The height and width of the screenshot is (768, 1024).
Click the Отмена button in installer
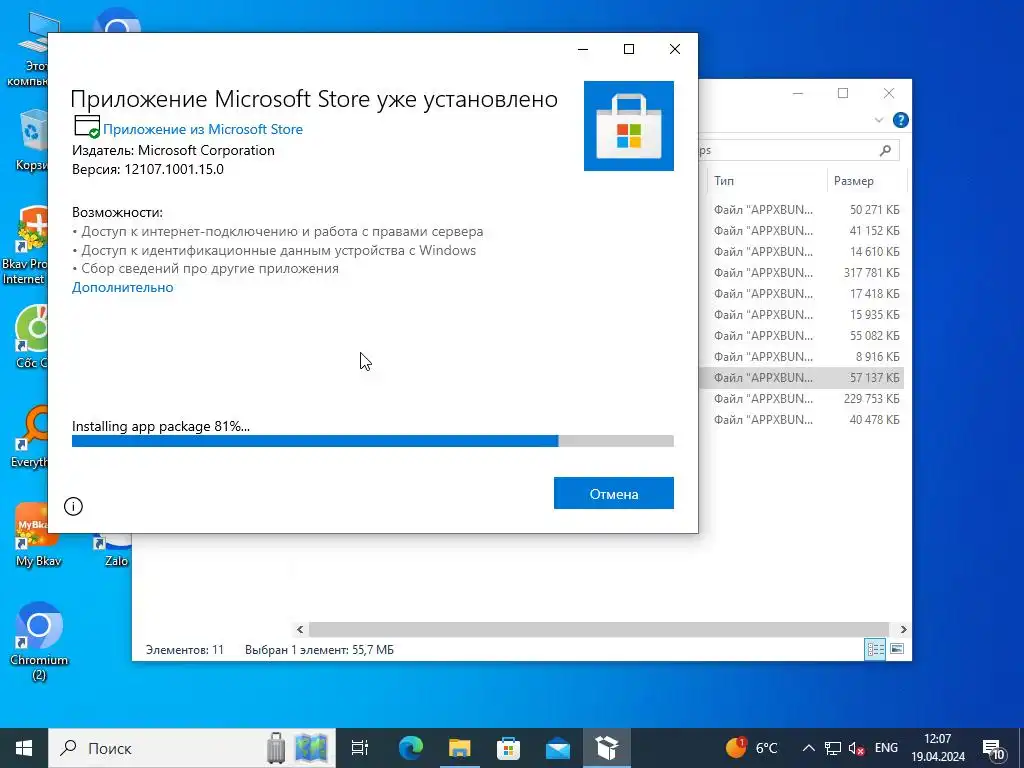click(613, 493)
